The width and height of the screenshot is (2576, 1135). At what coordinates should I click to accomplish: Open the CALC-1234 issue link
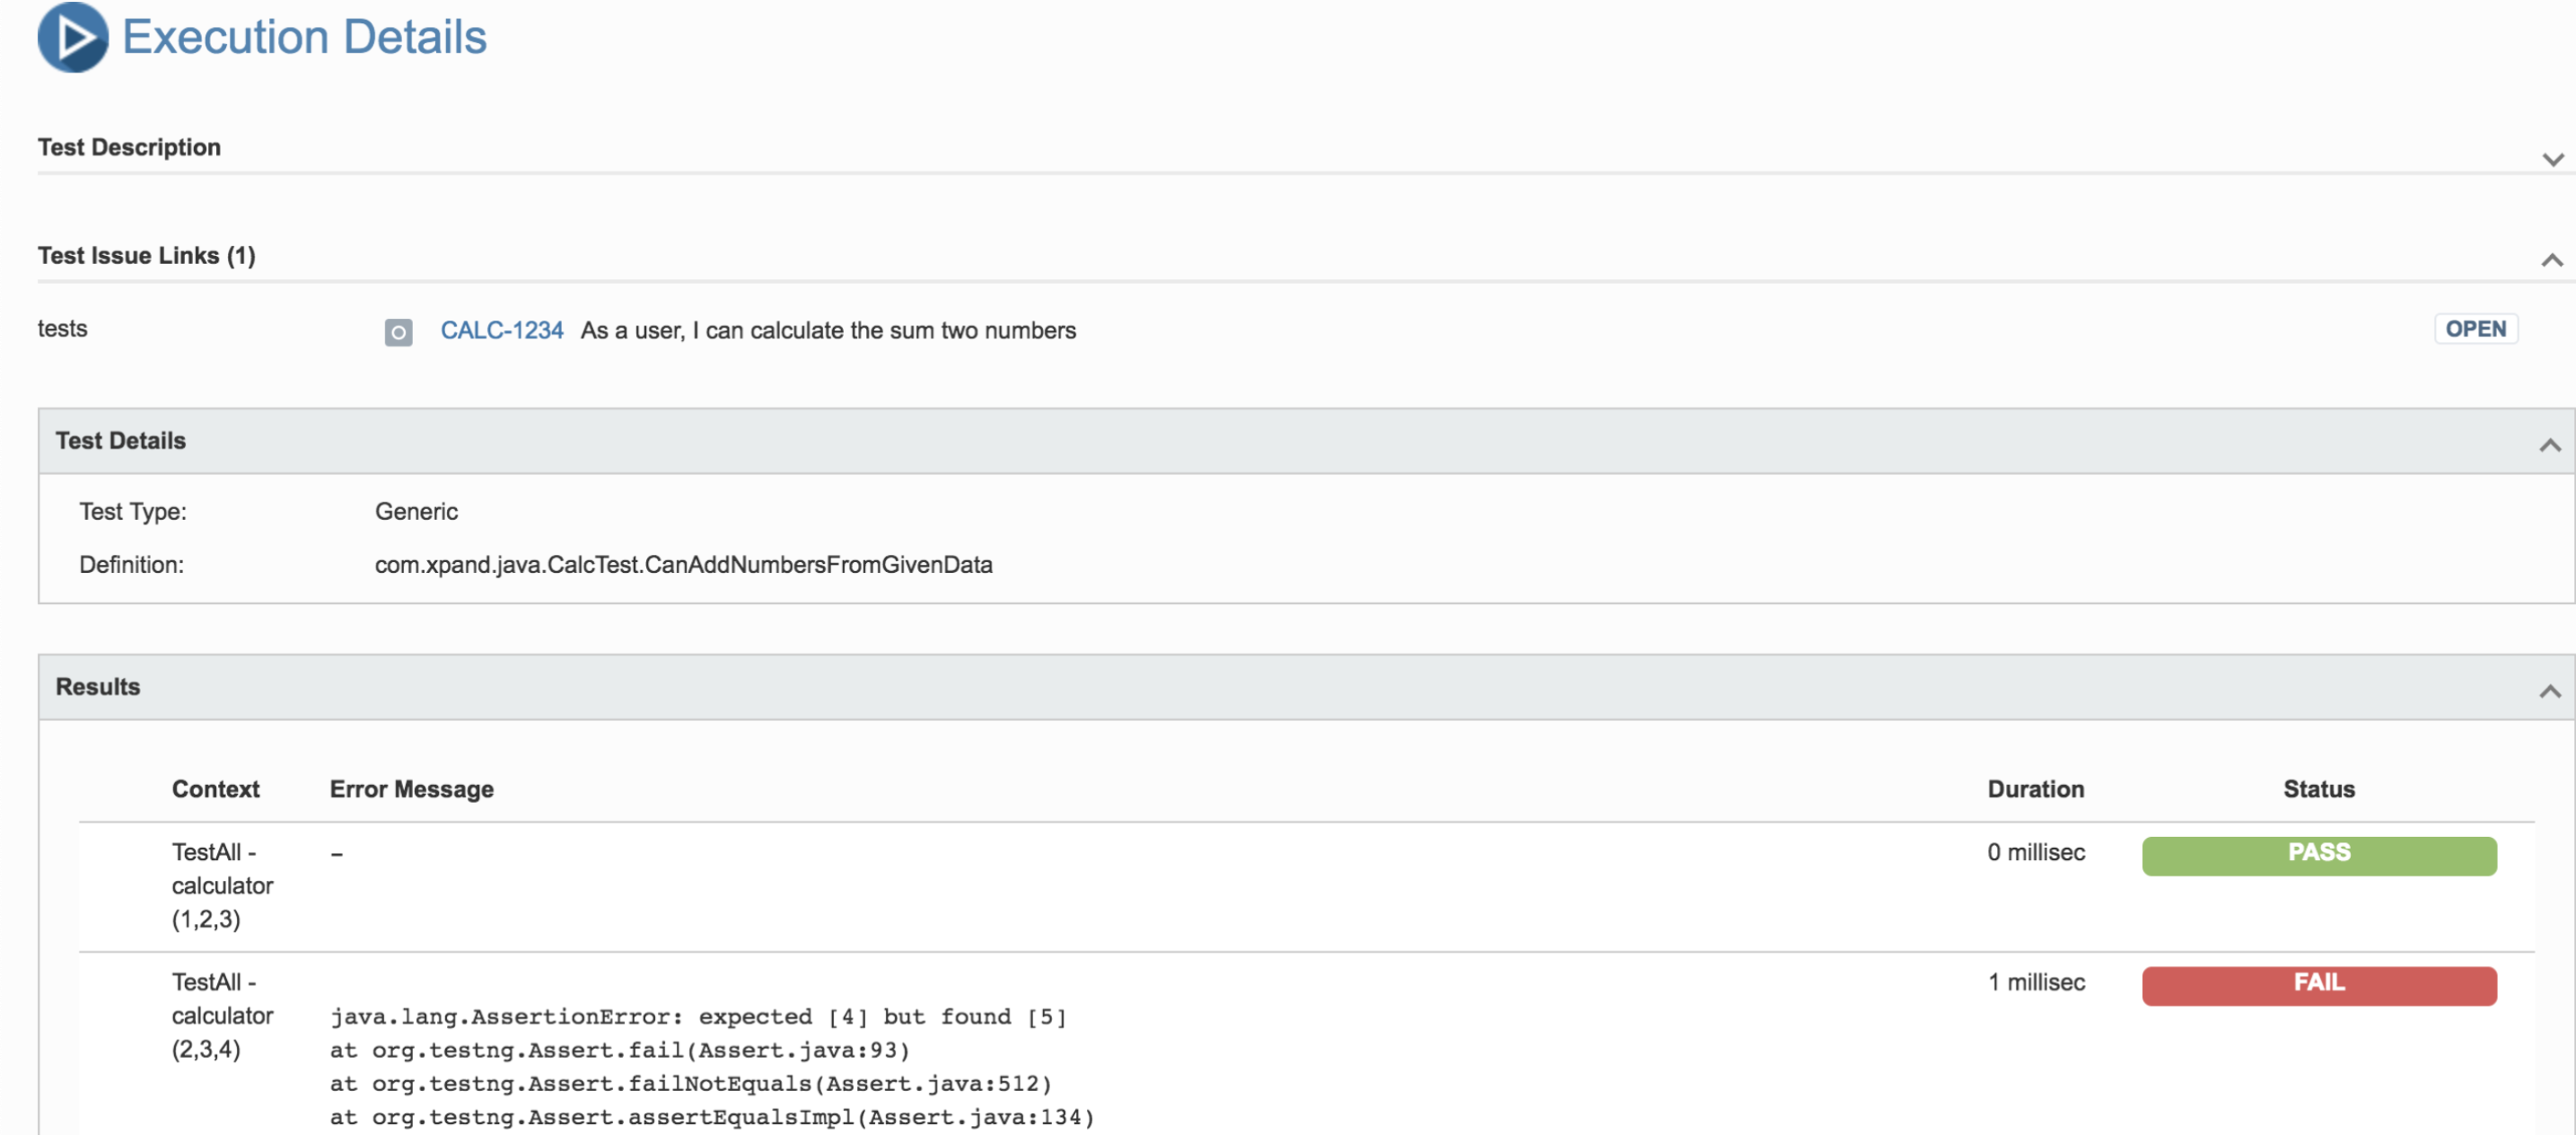pyautogui.click(x=502, y=330)
